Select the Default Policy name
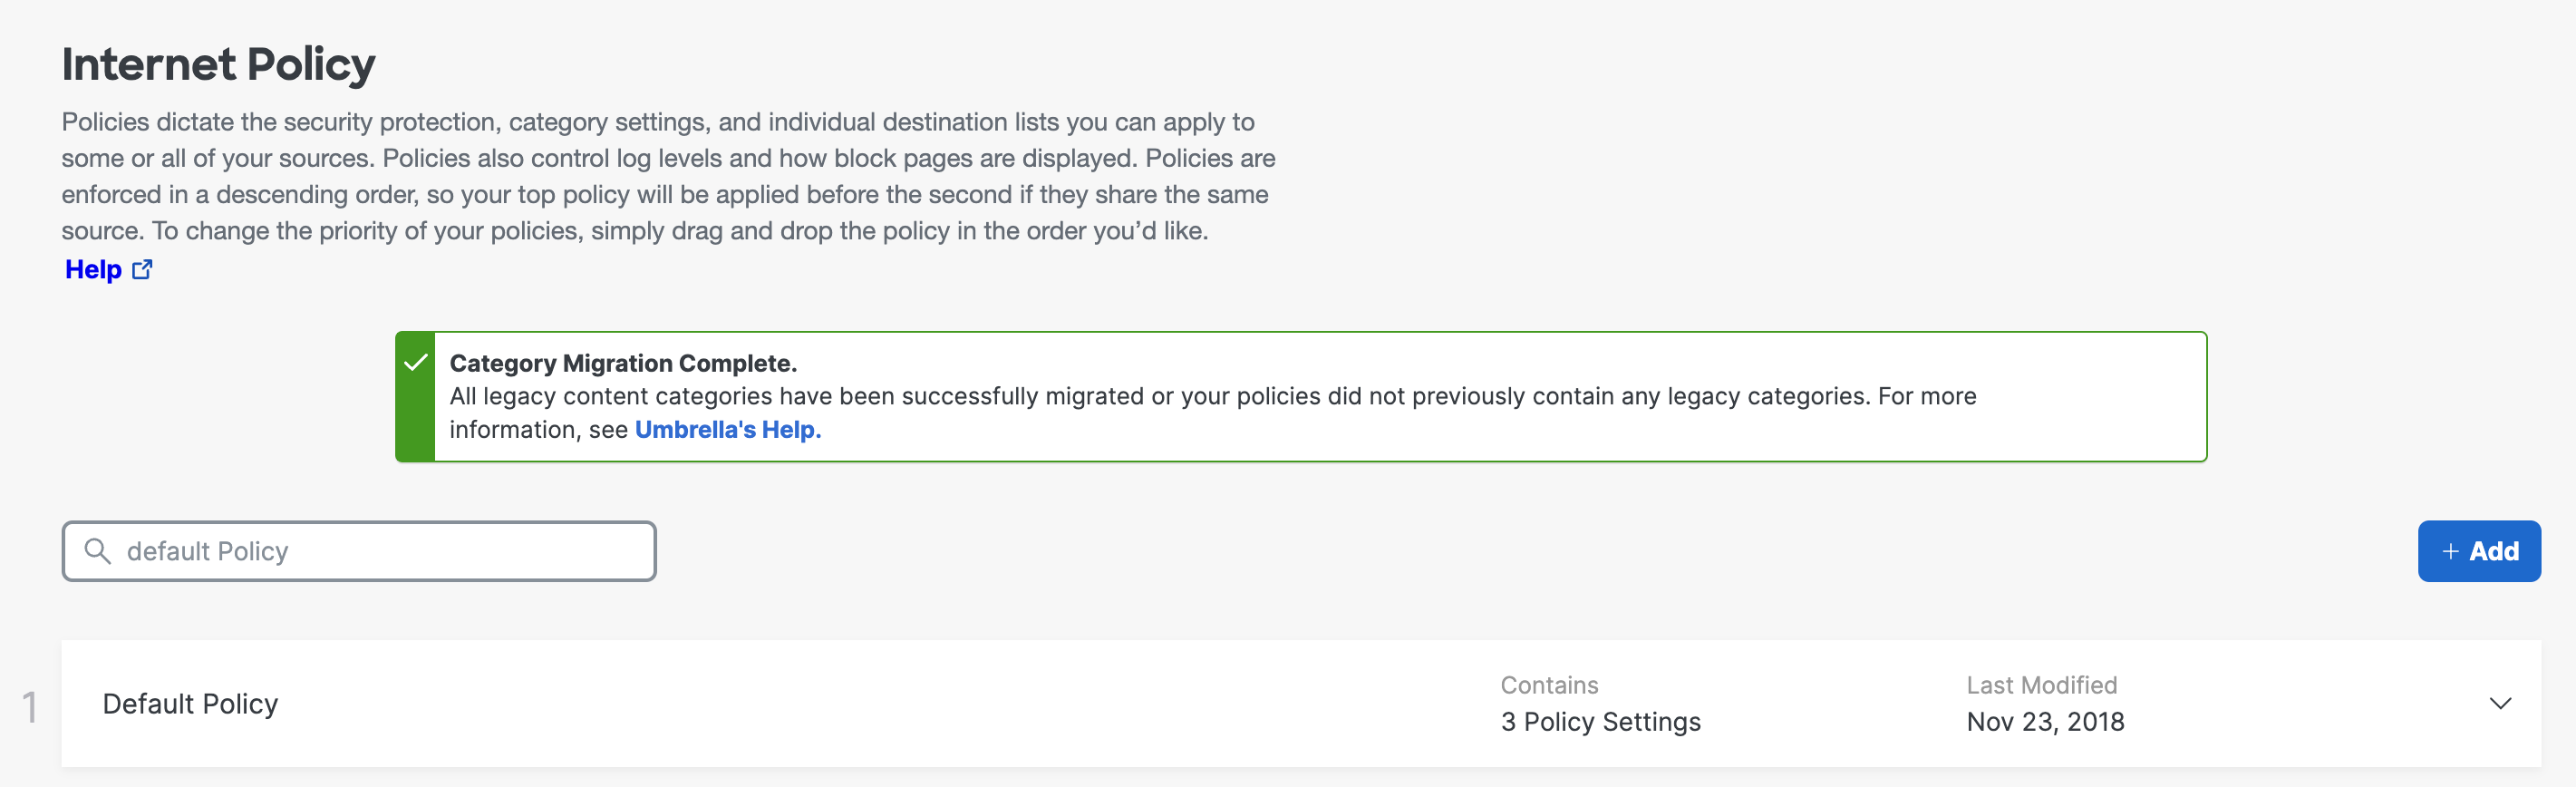The width and height of the screenshot is (2576, 787). [x=190, y=704]
